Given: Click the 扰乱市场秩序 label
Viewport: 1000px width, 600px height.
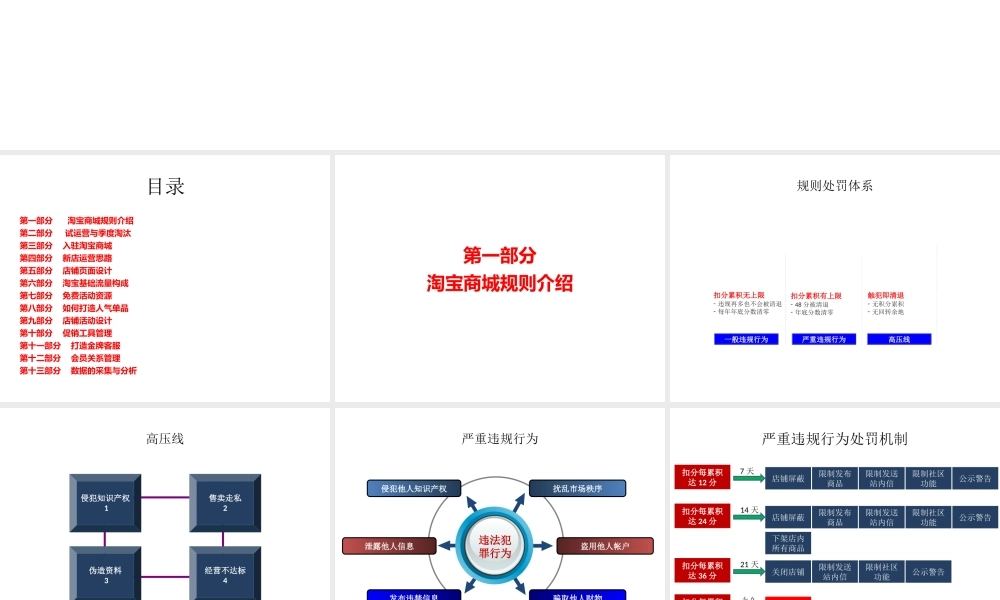Looking at the screenshot, I should coord(577,488).
